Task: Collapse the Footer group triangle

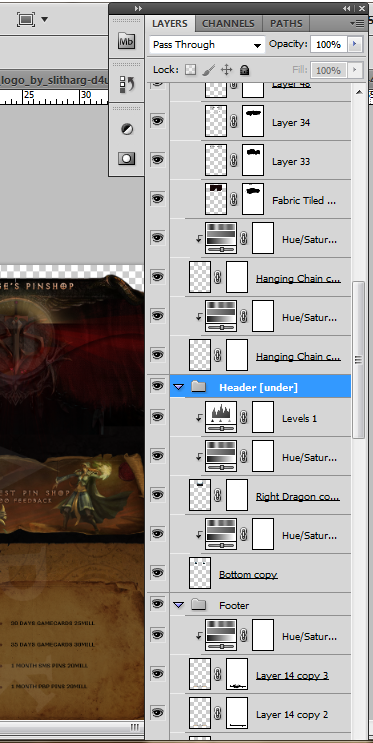Action: 178,605
